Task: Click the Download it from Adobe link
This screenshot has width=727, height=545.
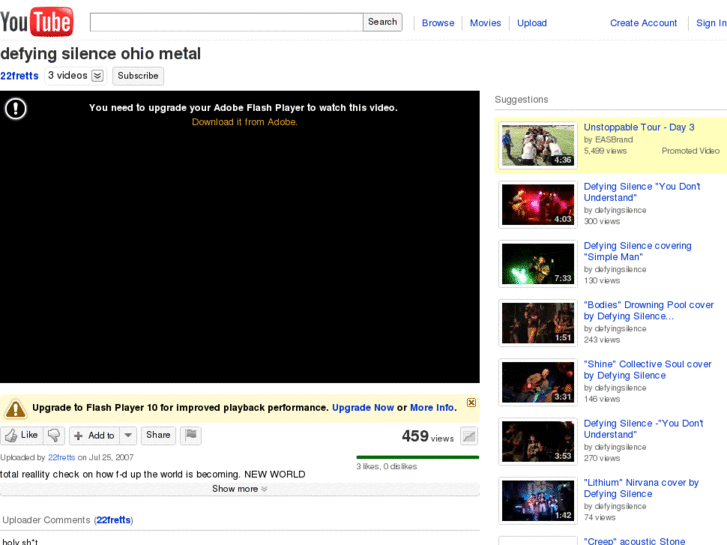Action: point(244,122)
